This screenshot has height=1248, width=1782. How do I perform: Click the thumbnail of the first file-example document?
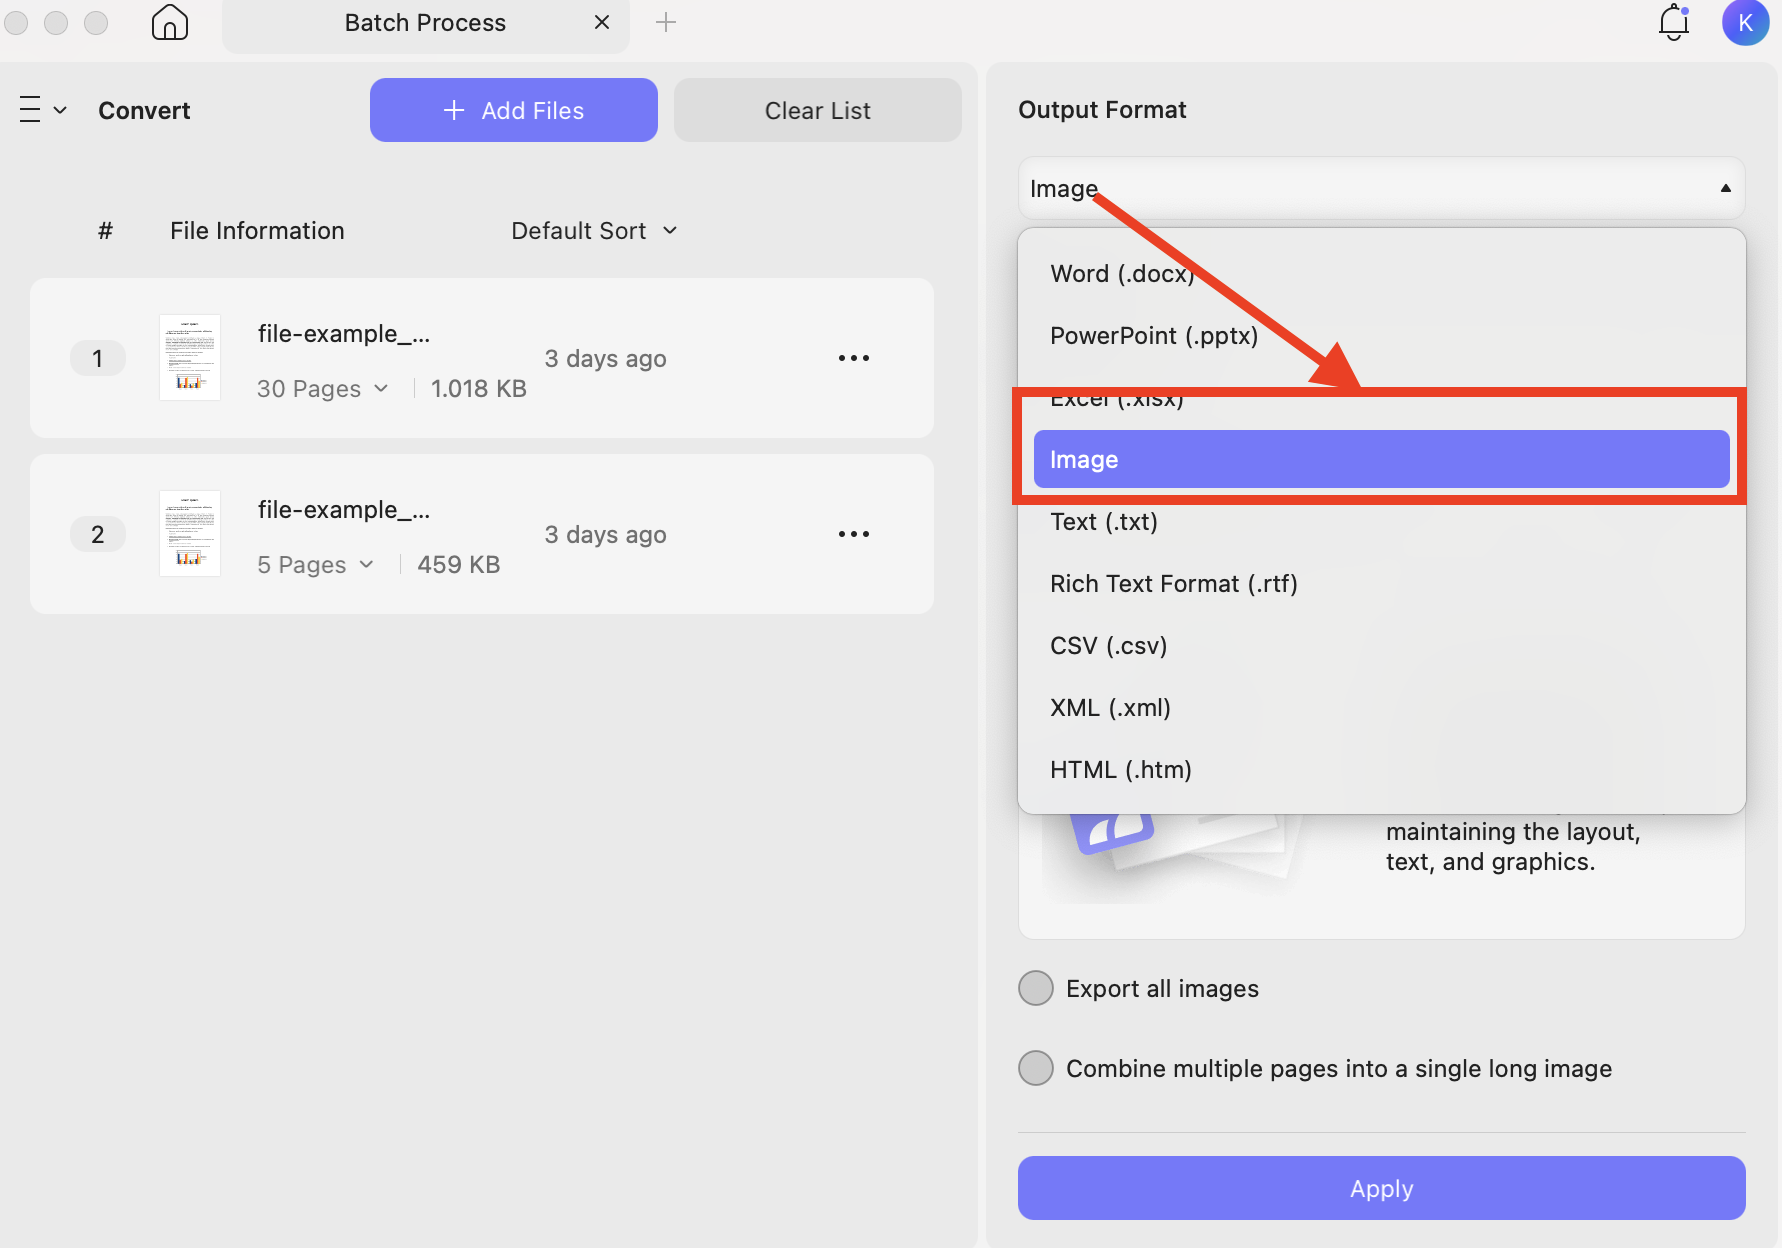(x=189, y=357)
